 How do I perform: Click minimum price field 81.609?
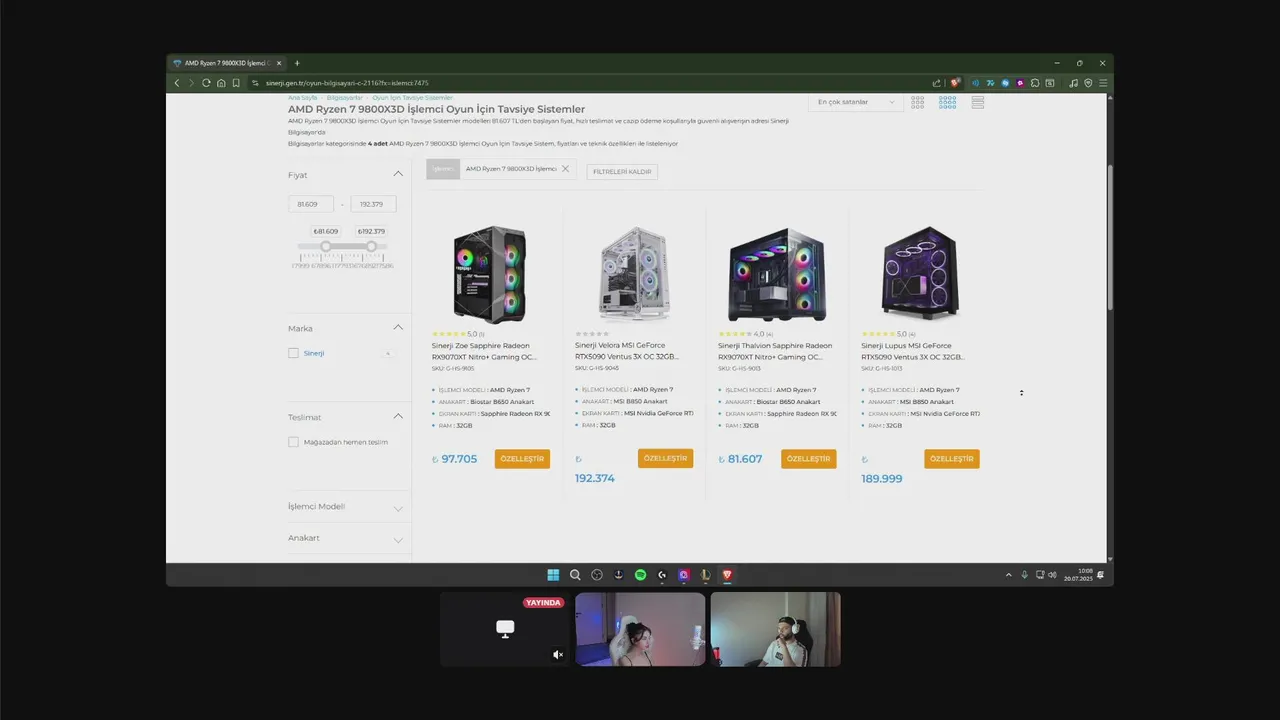point(311,204)
